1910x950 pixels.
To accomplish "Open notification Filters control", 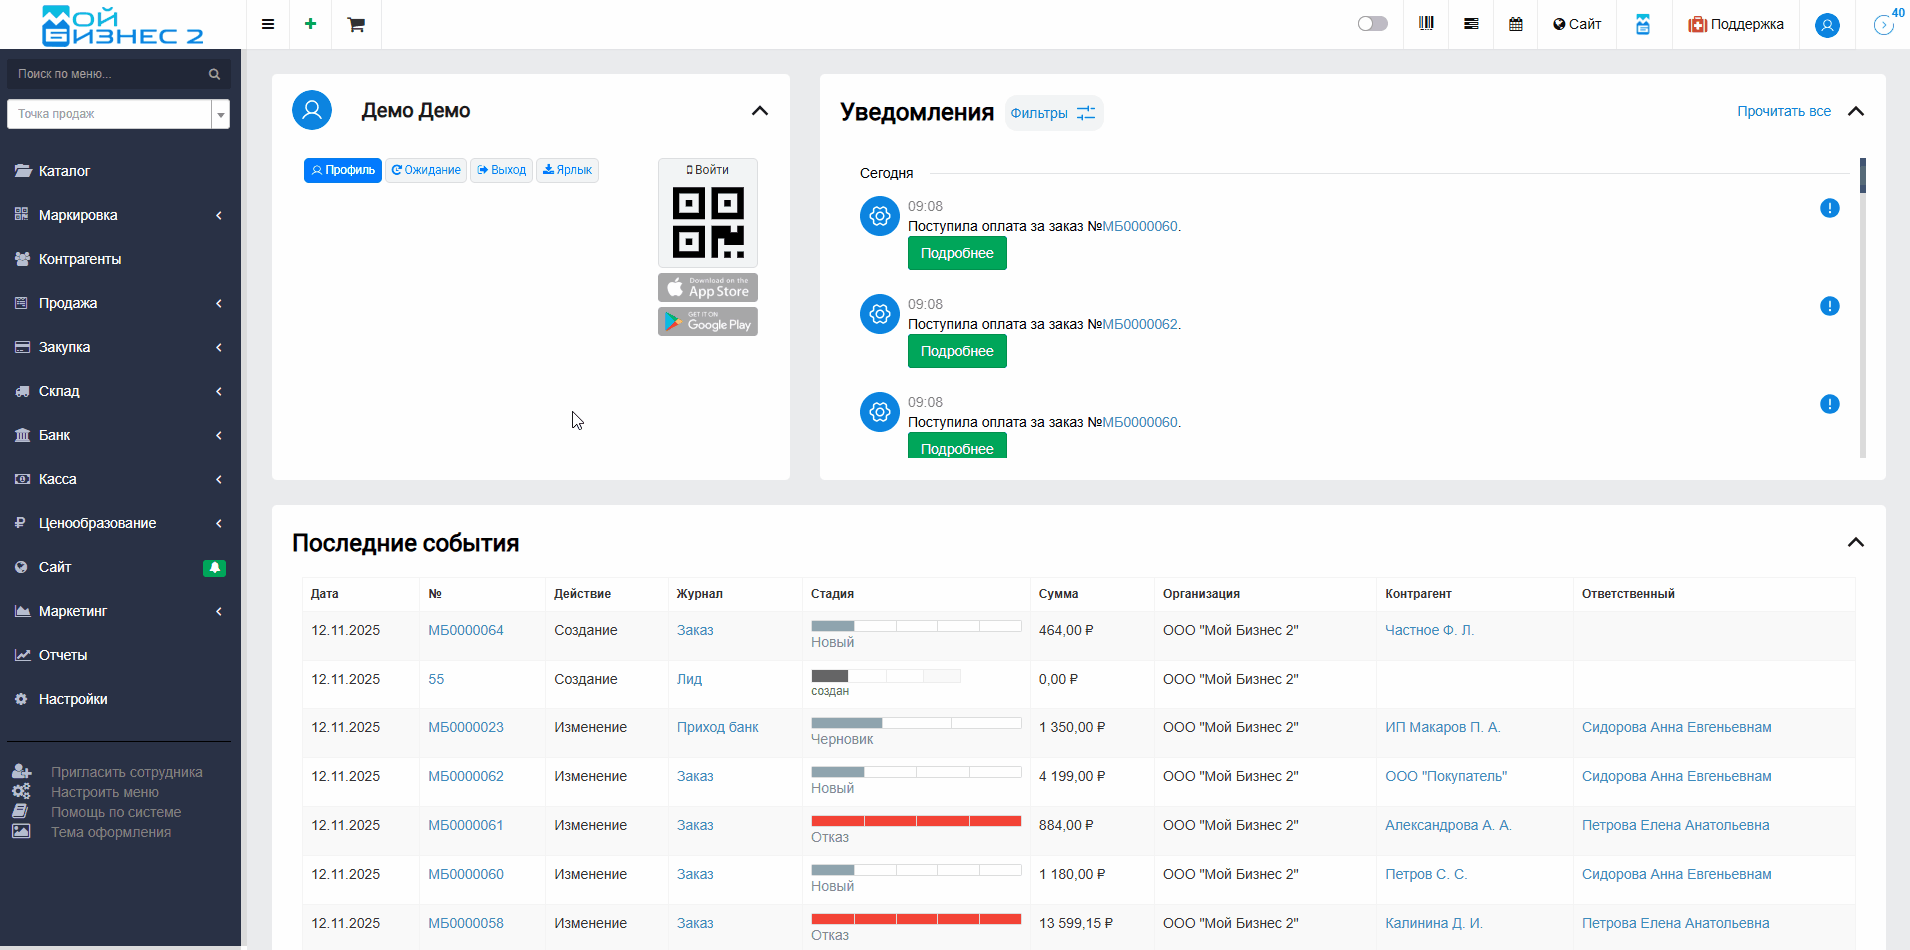I will point(1053,113).
